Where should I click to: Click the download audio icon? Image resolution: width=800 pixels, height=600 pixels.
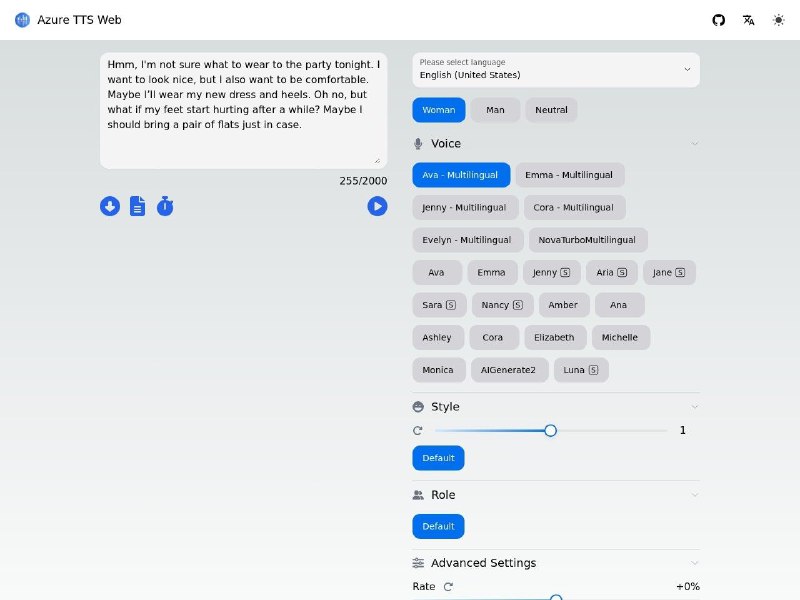click(110, 206)
